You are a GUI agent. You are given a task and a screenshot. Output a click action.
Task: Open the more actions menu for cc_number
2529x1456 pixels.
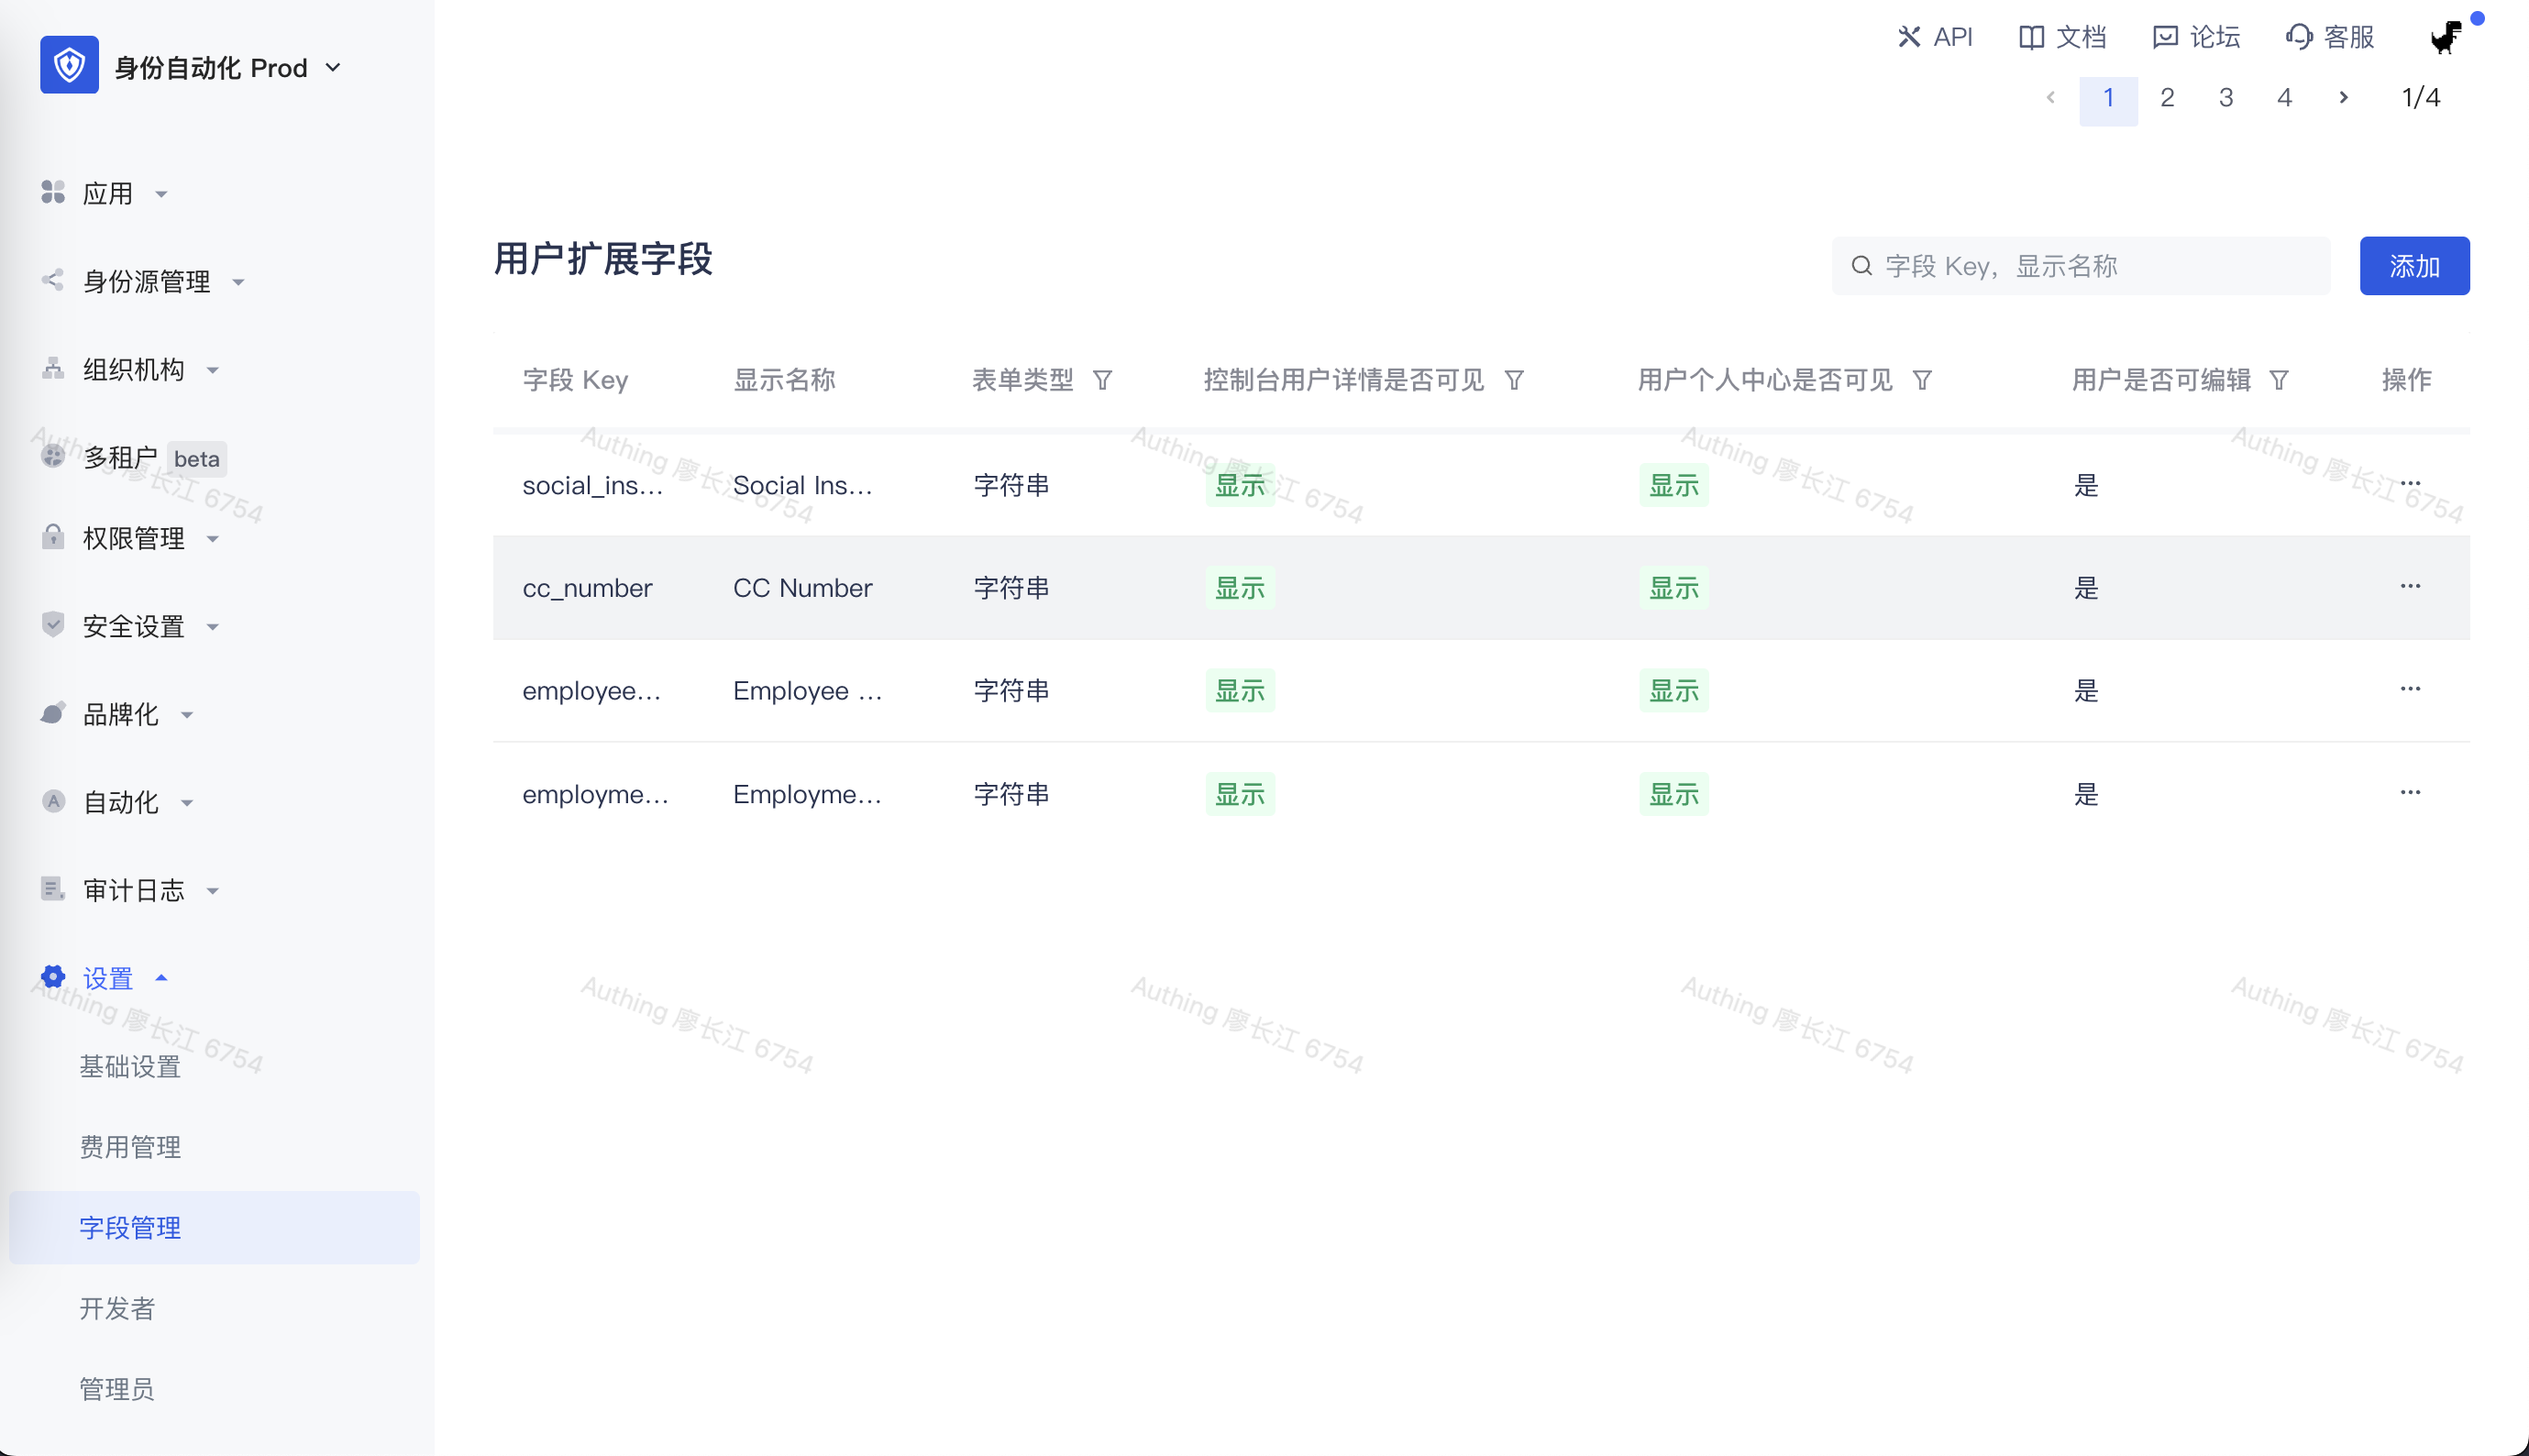2410,586
